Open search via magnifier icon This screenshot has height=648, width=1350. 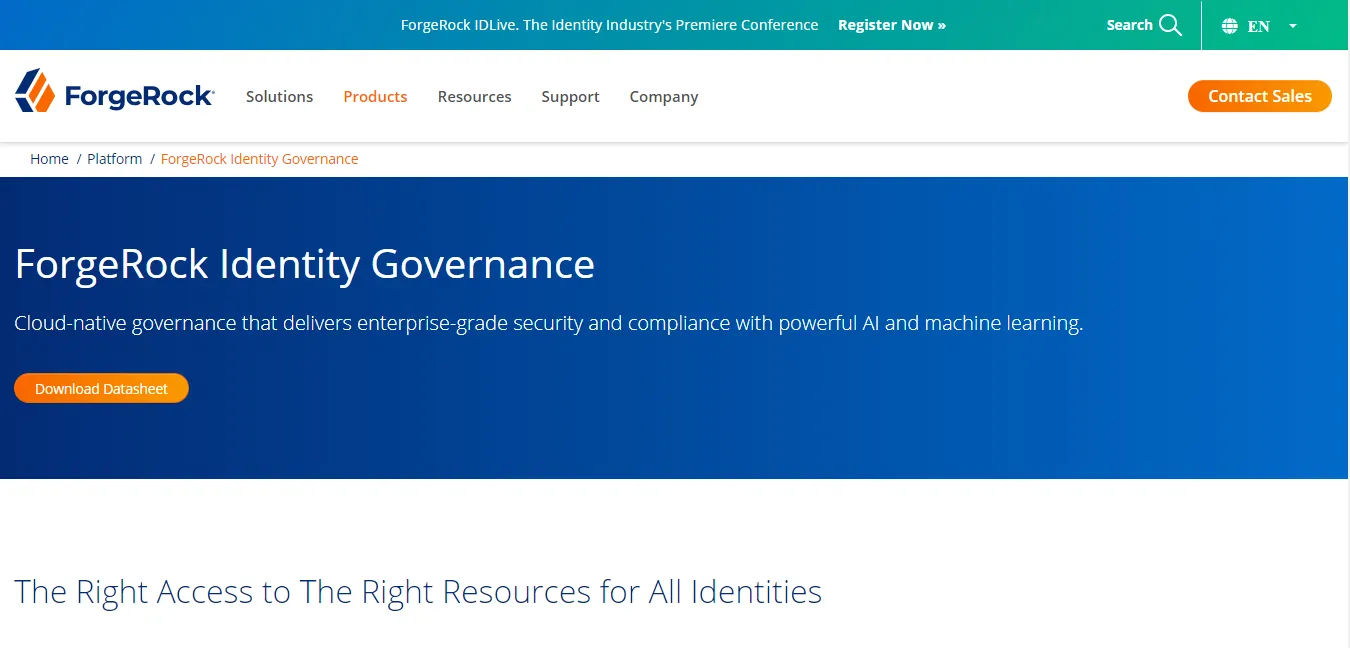click(1170, 25)
